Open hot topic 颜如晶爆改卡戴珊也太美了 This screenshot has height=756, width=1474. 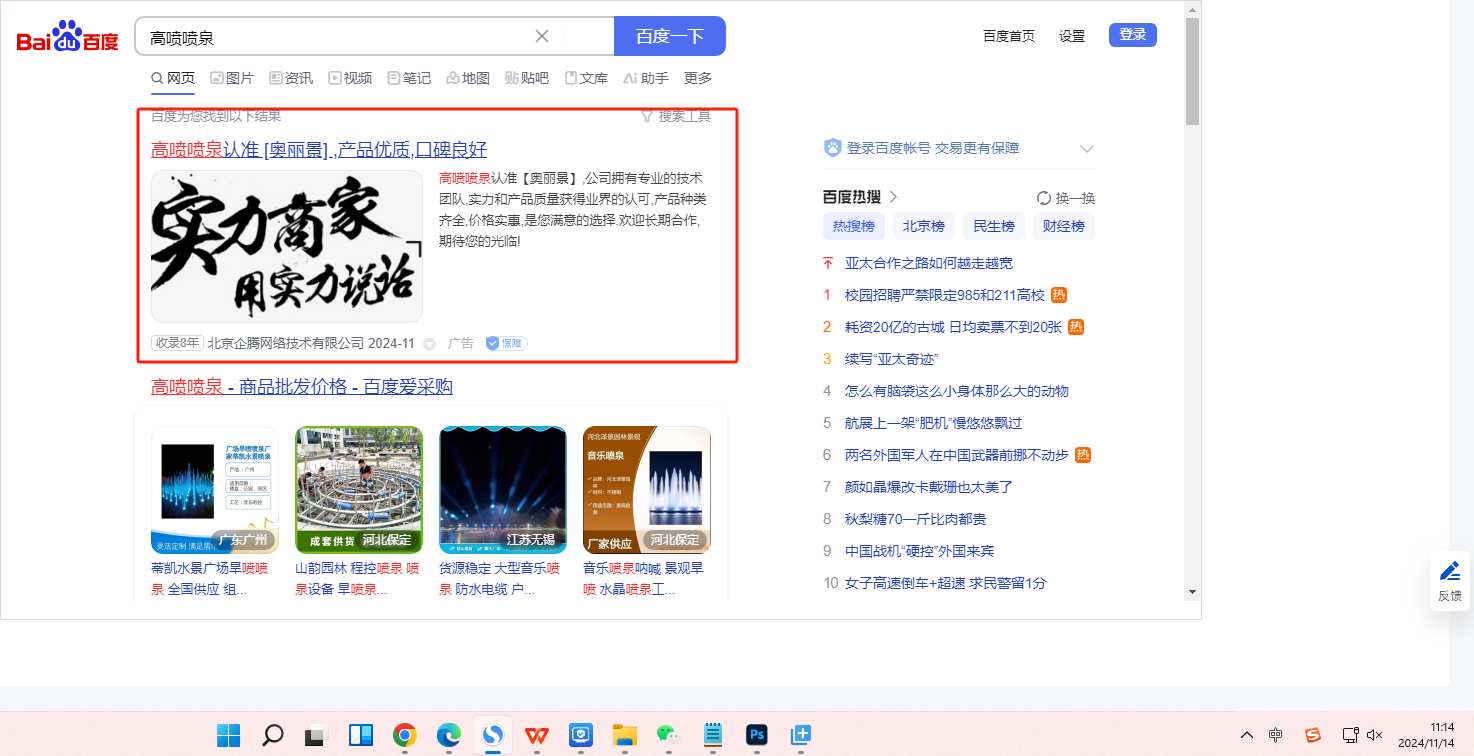(929, 487)
